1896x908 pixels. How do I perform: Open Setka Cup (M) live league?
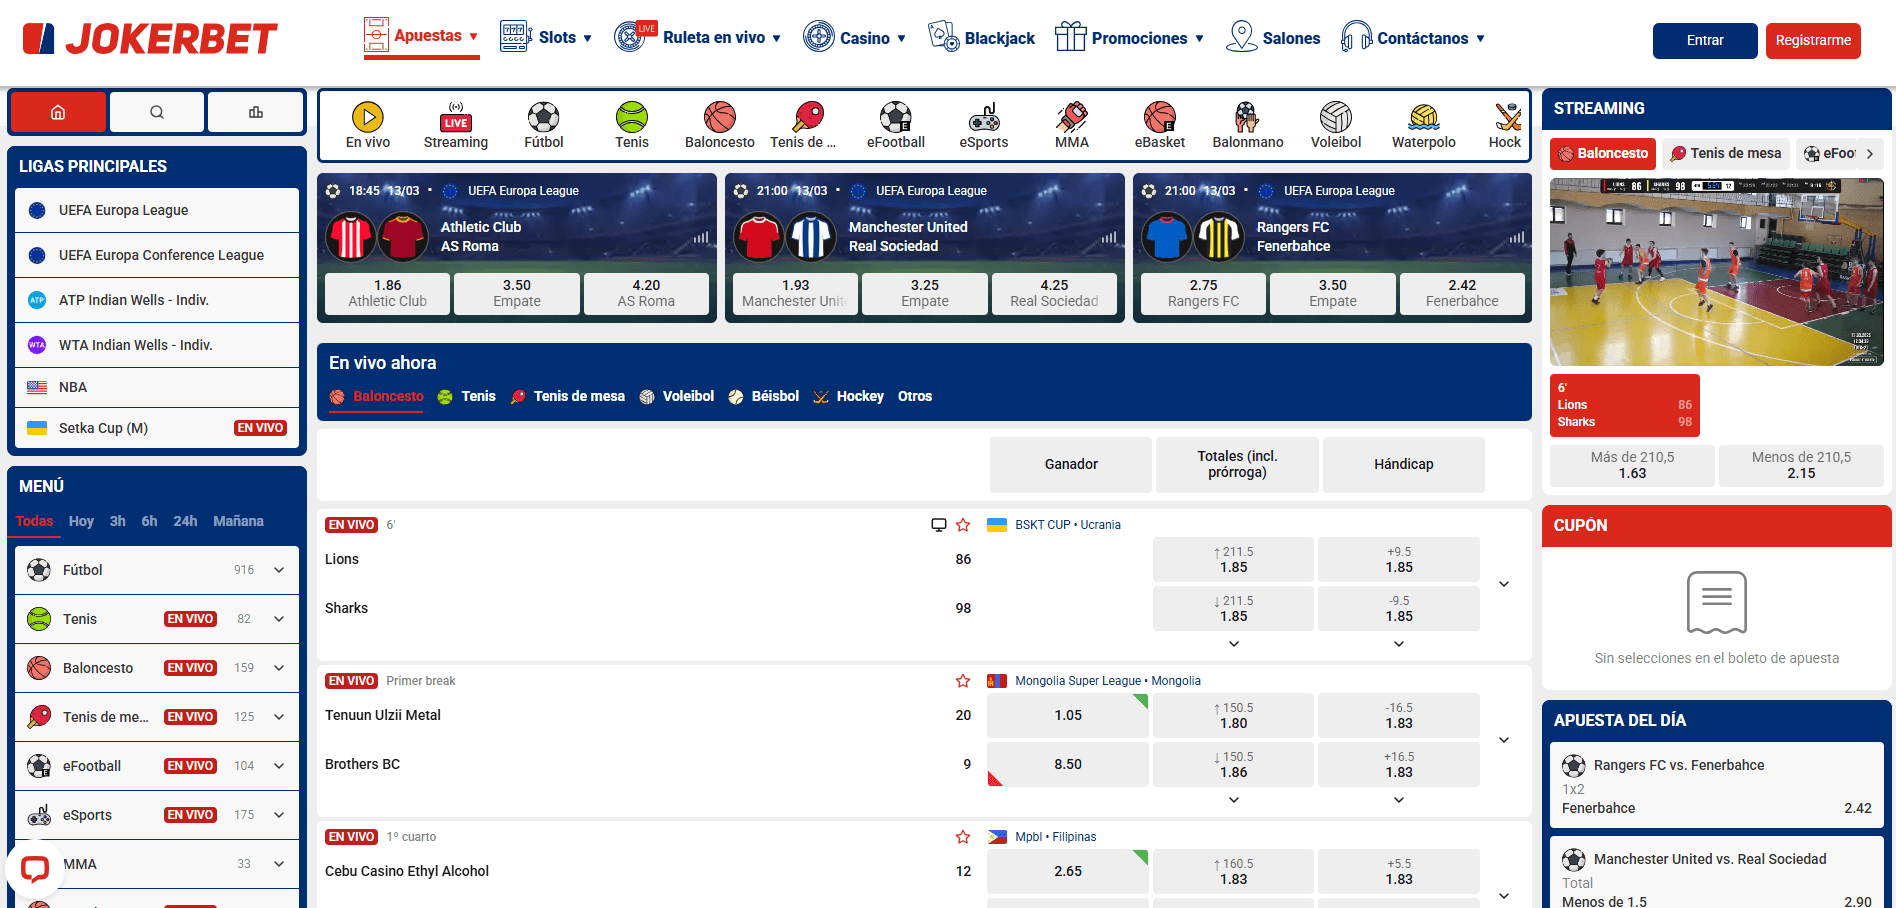[x=157, y=428]
